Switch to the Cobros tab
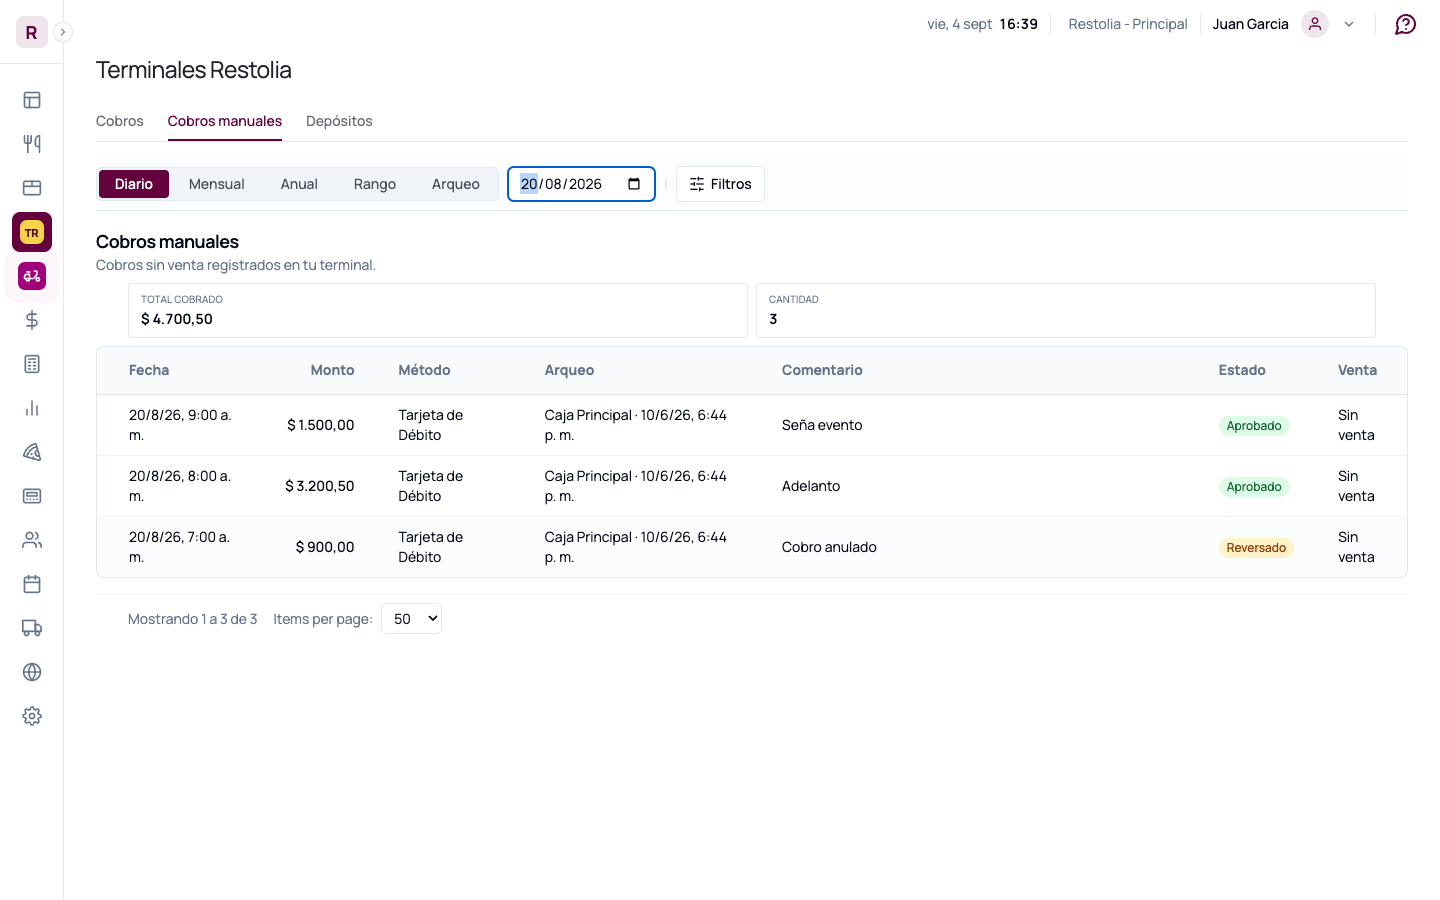This screenshot has height=900, width=1440. [120, 121]
